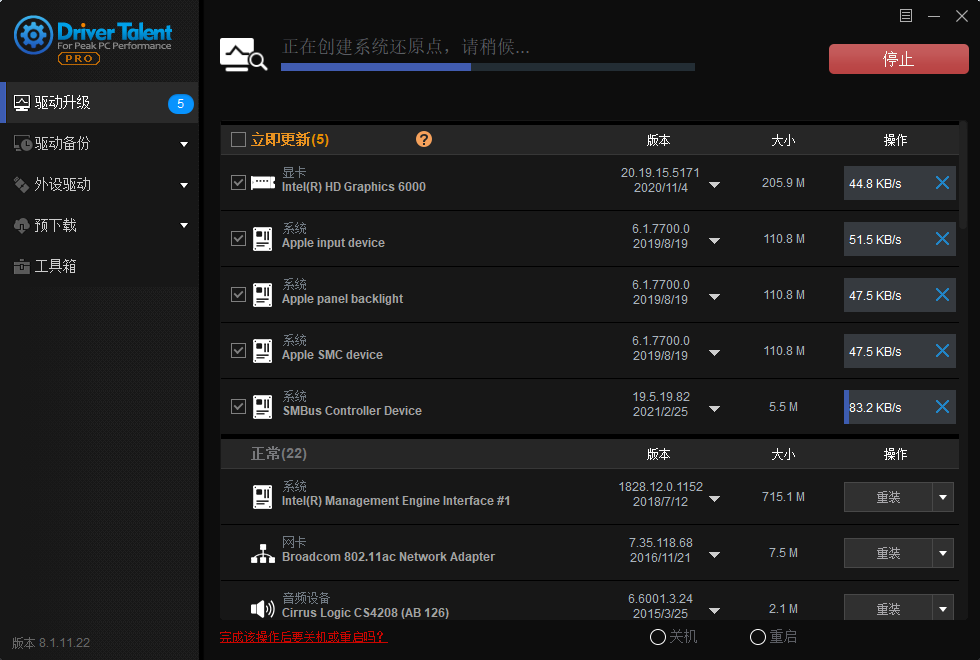Screen dimensions: 980x660
Task: Cancel SMBus Controller Device download
Action: [942, 407]
